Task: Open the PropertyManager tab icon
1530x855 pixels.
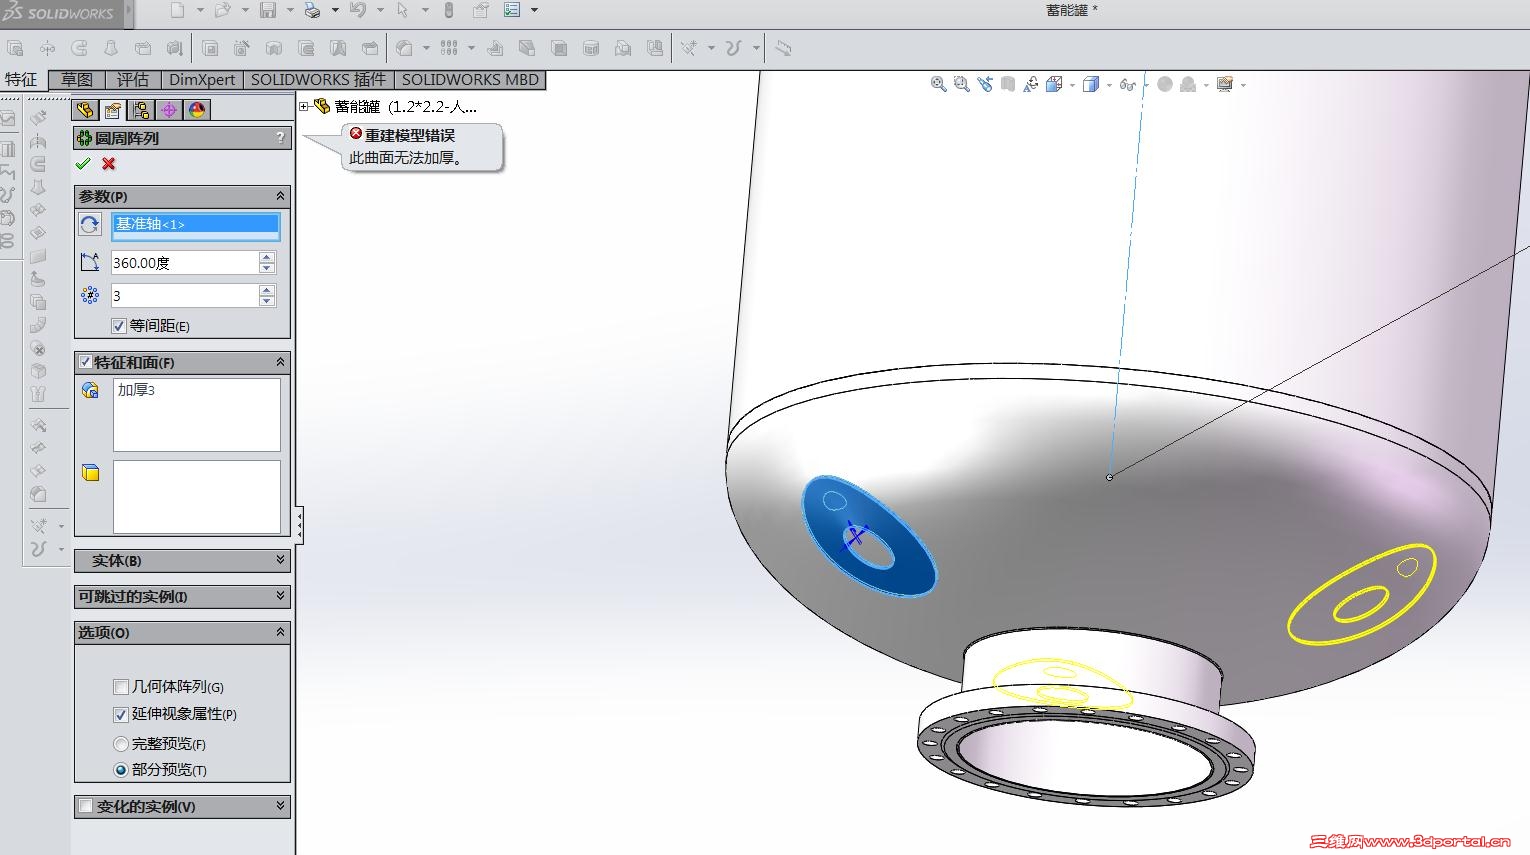Action: click(x=113, y=110)
